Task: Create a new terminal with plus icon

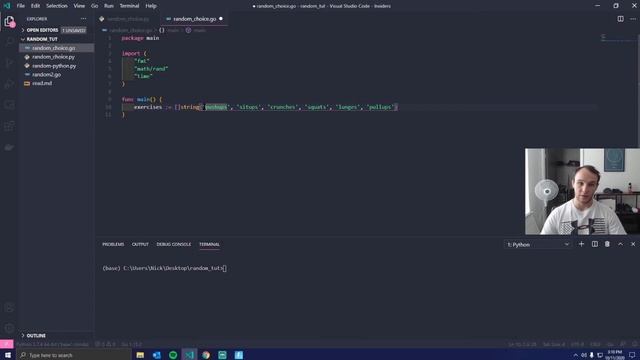Action: (x=581, y=244)
